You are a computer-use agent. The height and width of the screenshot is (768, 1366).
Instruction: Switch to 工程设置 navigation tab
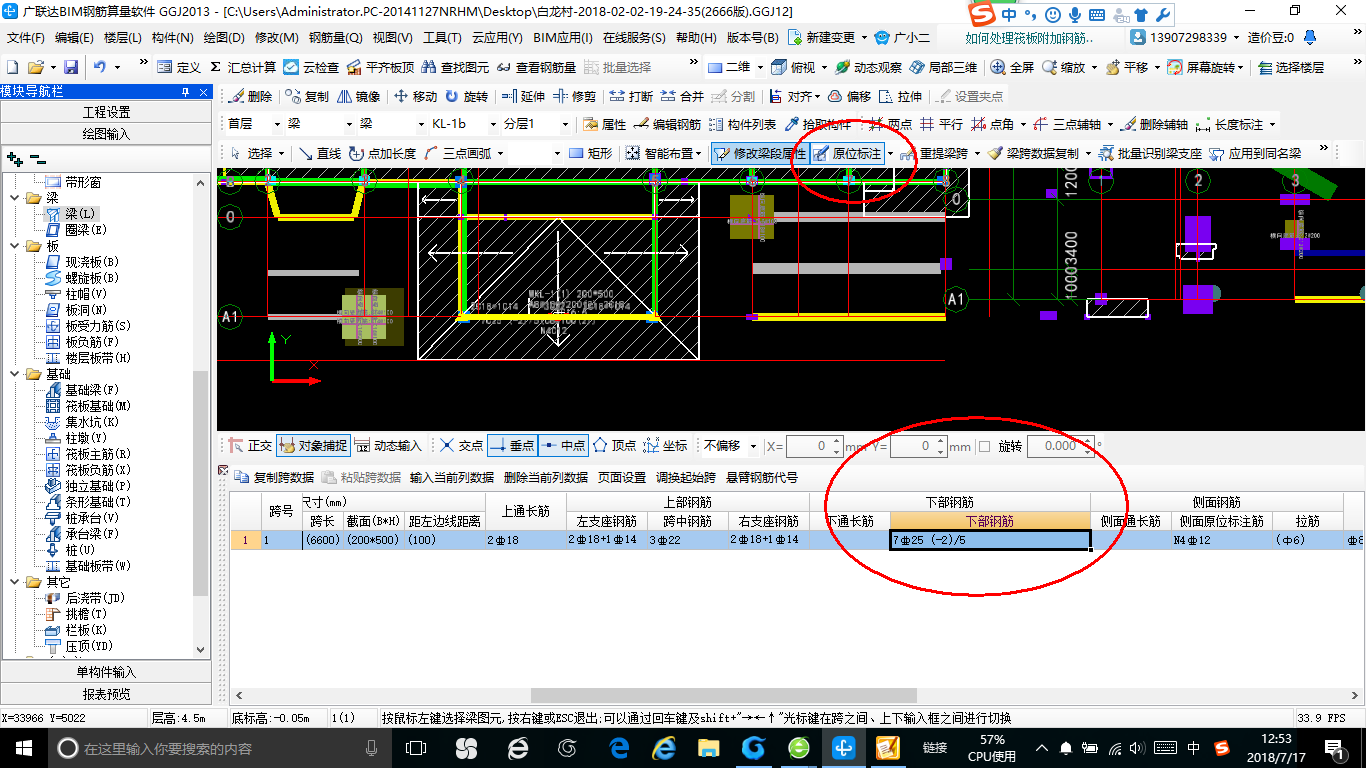coord(106,112)
